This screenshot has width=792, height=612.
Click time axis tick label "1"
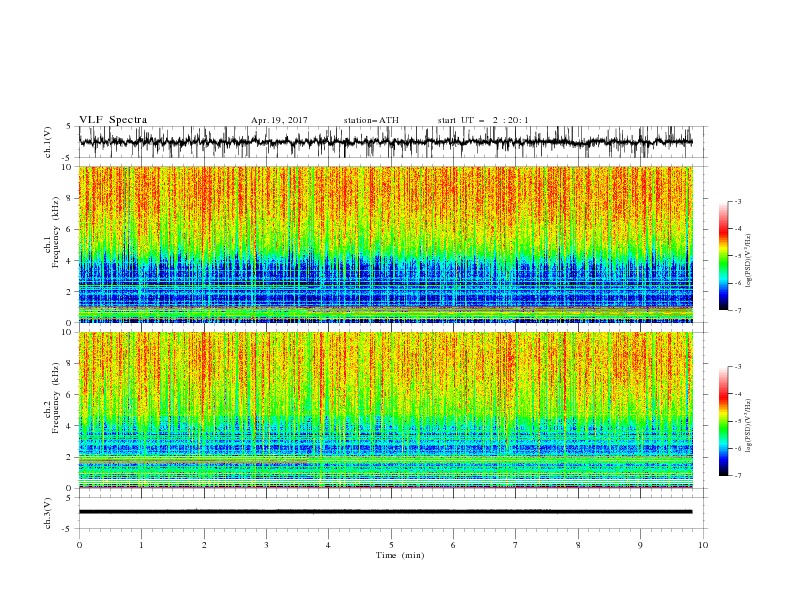point(141,545)
